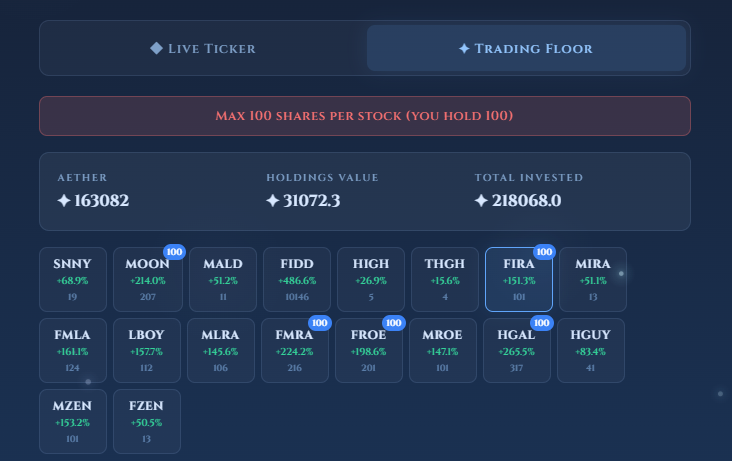Select the MIRA stock card

tap(593, 279)
